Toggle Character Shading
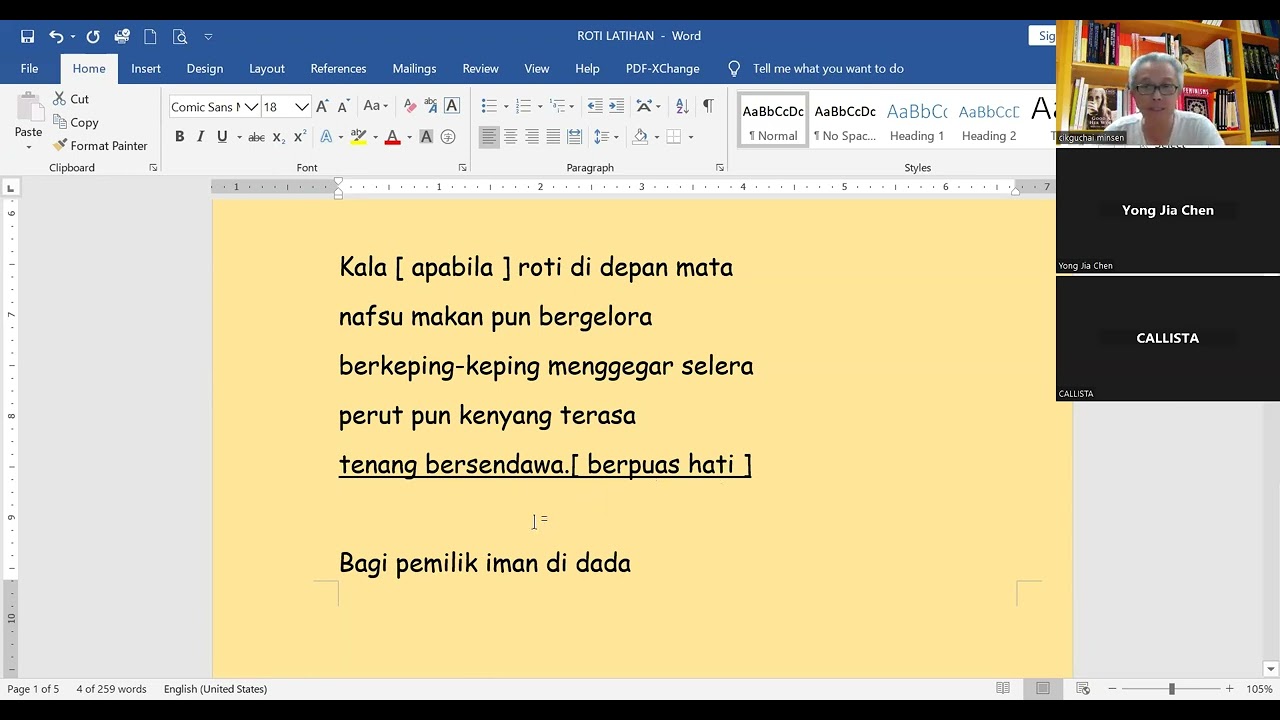This screenshot has height=720, width=1280. point(426,137)
